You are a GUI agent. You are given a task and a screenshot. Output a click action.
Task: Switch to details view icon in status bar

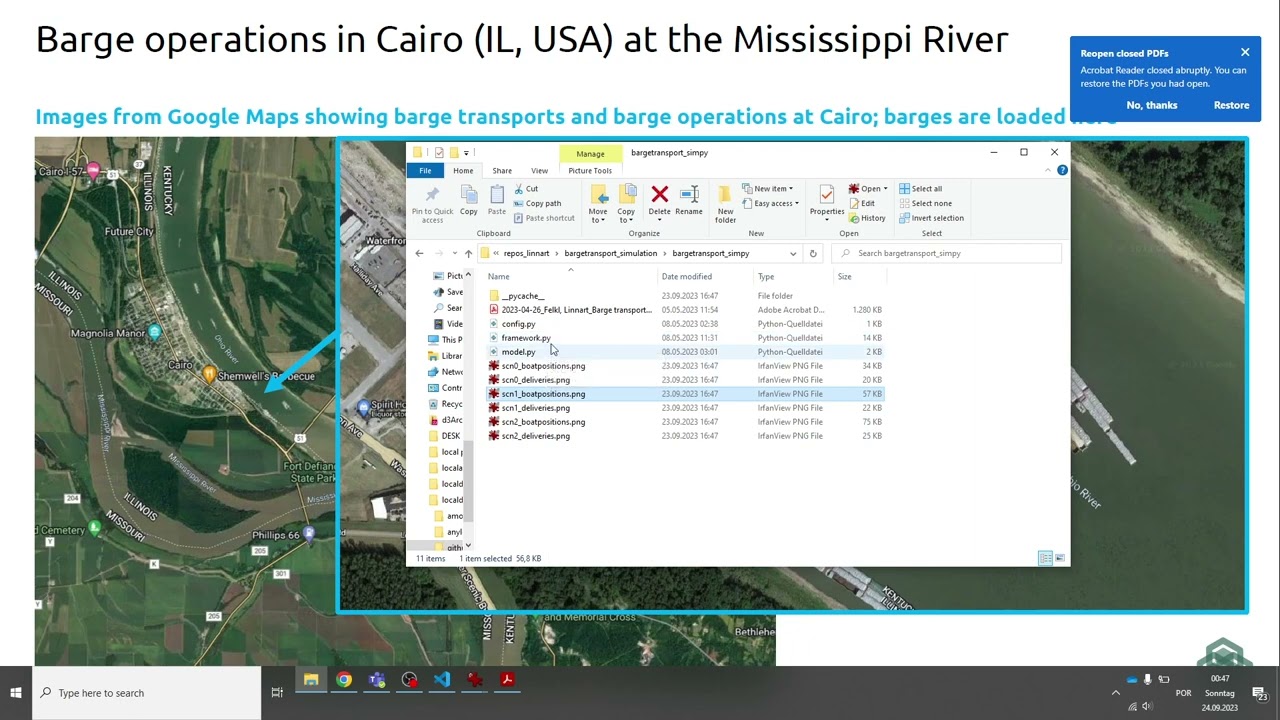[x=1045, y=558]
